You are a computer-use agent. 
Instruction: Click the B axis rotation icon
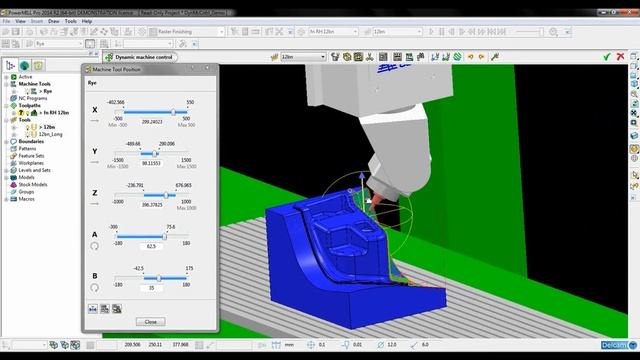click(94, 288)
